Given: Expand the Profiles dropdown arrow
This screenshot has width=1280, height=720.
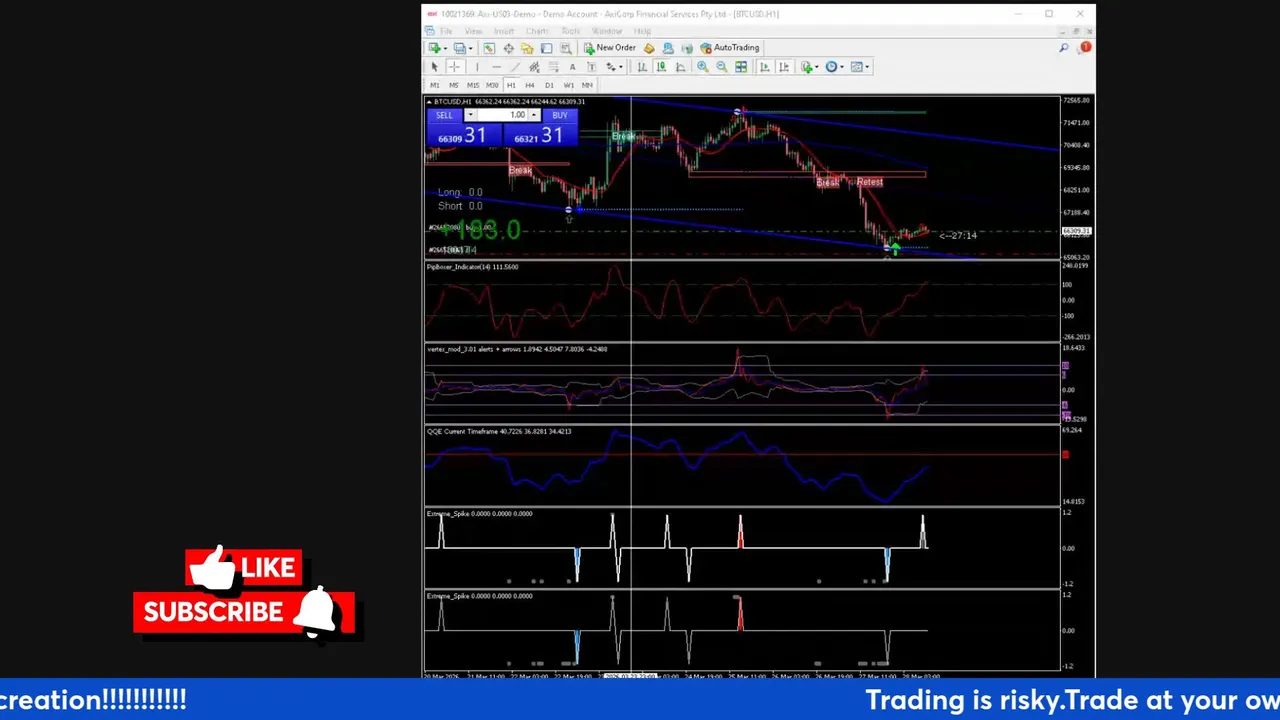Looking at the screenshot, I should point(471,48).
